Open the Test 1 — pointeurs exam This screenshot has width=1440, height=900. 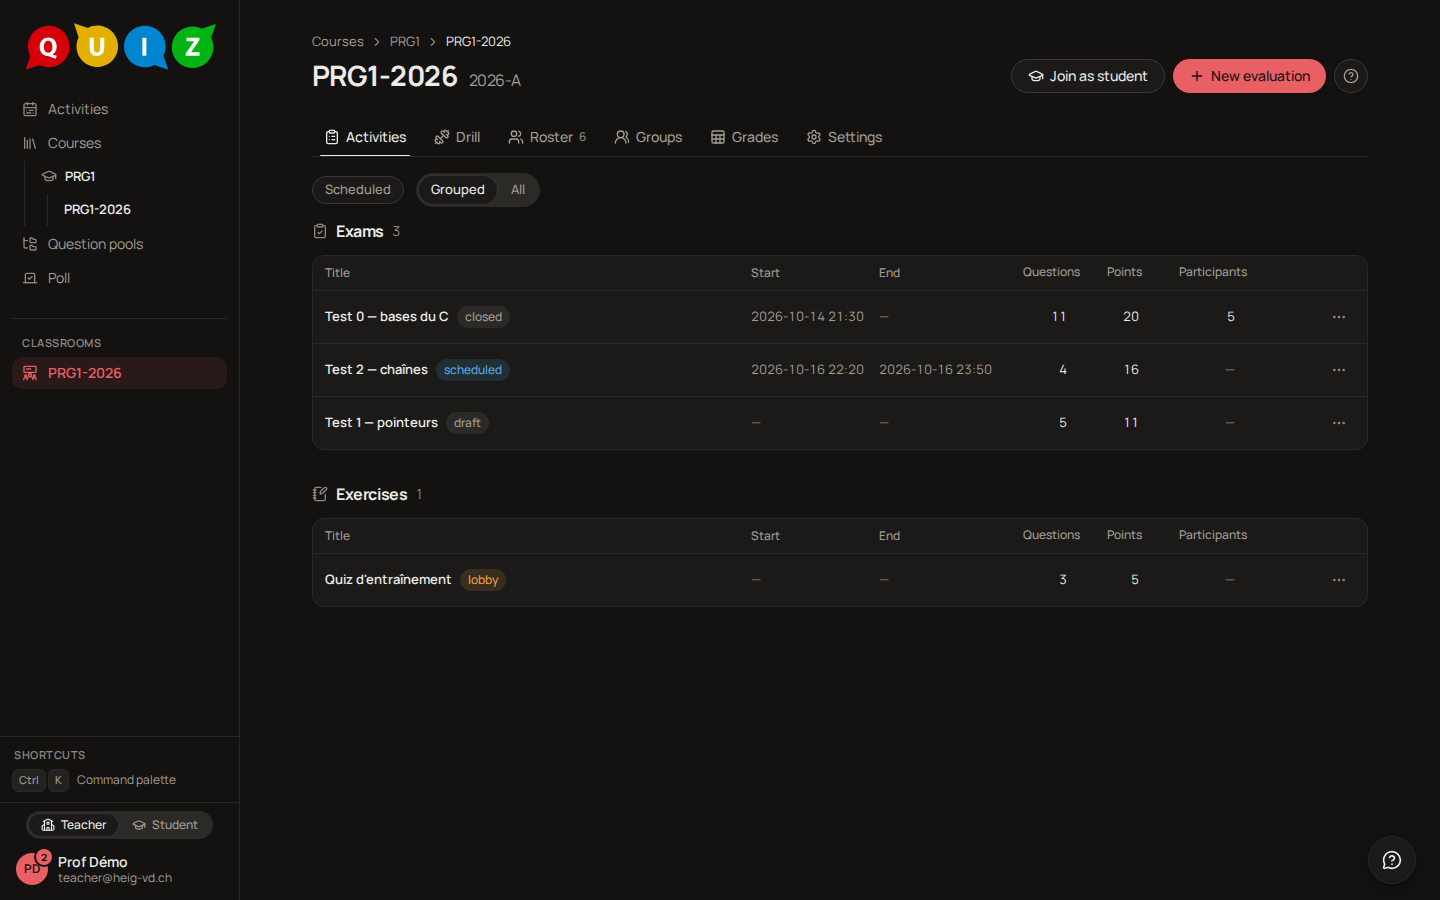coord(381,423)
